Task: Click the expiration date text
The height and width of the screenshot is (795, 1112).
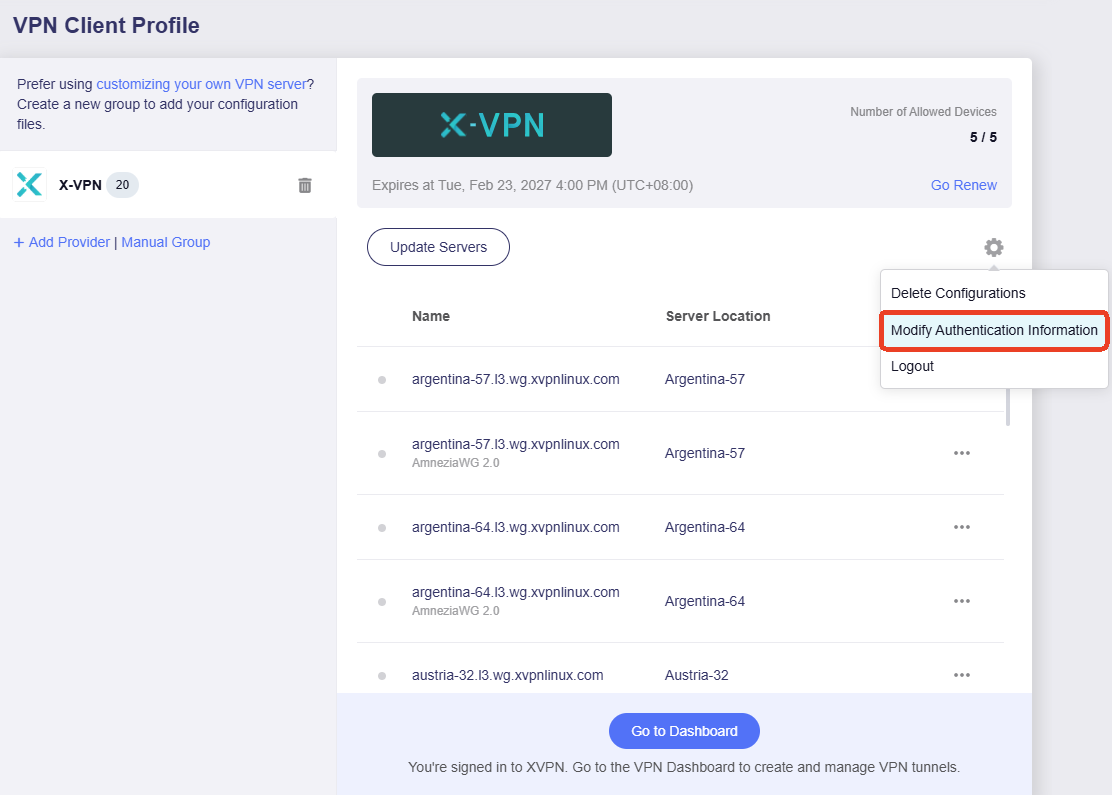Action: [x=533, y=185]
